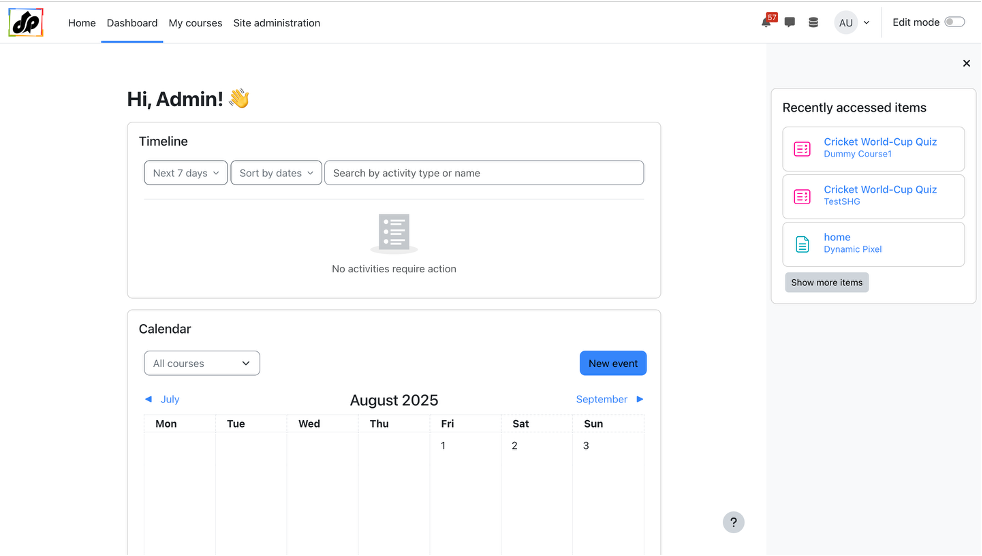Viewport: 982px width, 556px height.
Task: Open Cricket World-Cup Quiz in TestSHG
Action: point(880,189)
